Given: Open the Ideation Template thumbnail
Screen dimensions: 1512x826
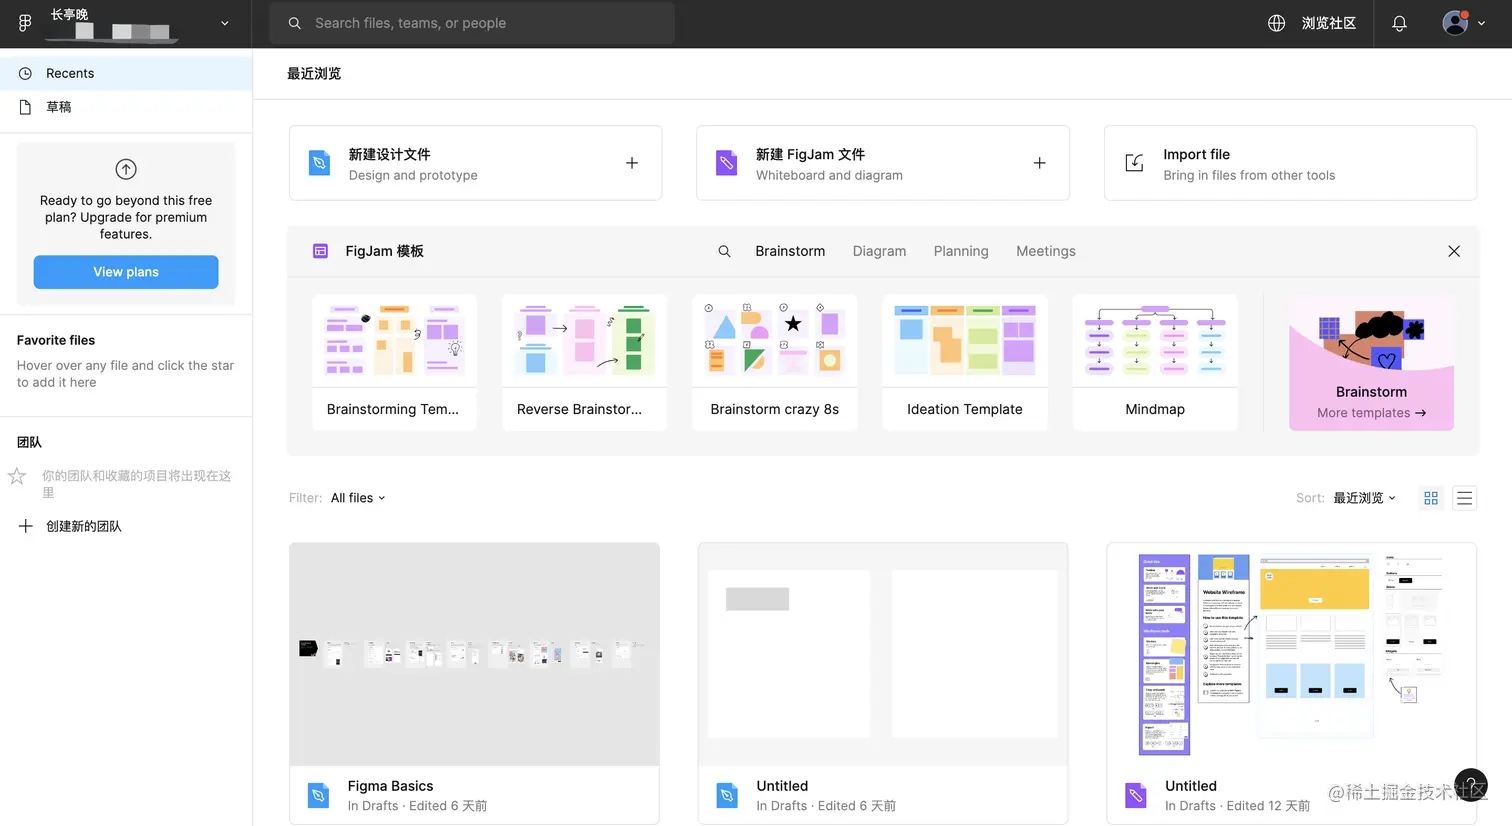Looking at the screenshot, I should point(965,363).
